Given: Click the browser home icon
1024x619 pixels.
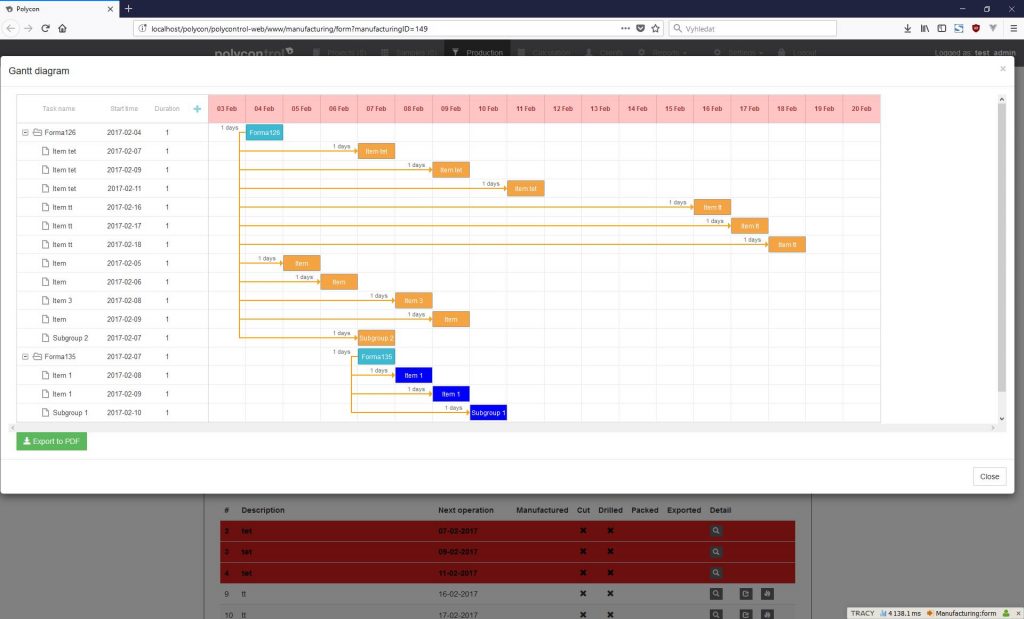Looking at the screenshot, I should (x=63, y=28).
